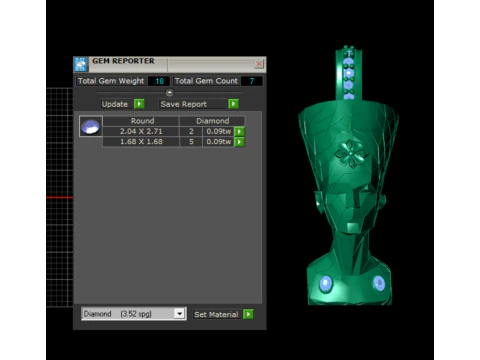Click the Save Report label
Image resolution: width=480 pixels, height=360 pixels.
tap(184, 104)
